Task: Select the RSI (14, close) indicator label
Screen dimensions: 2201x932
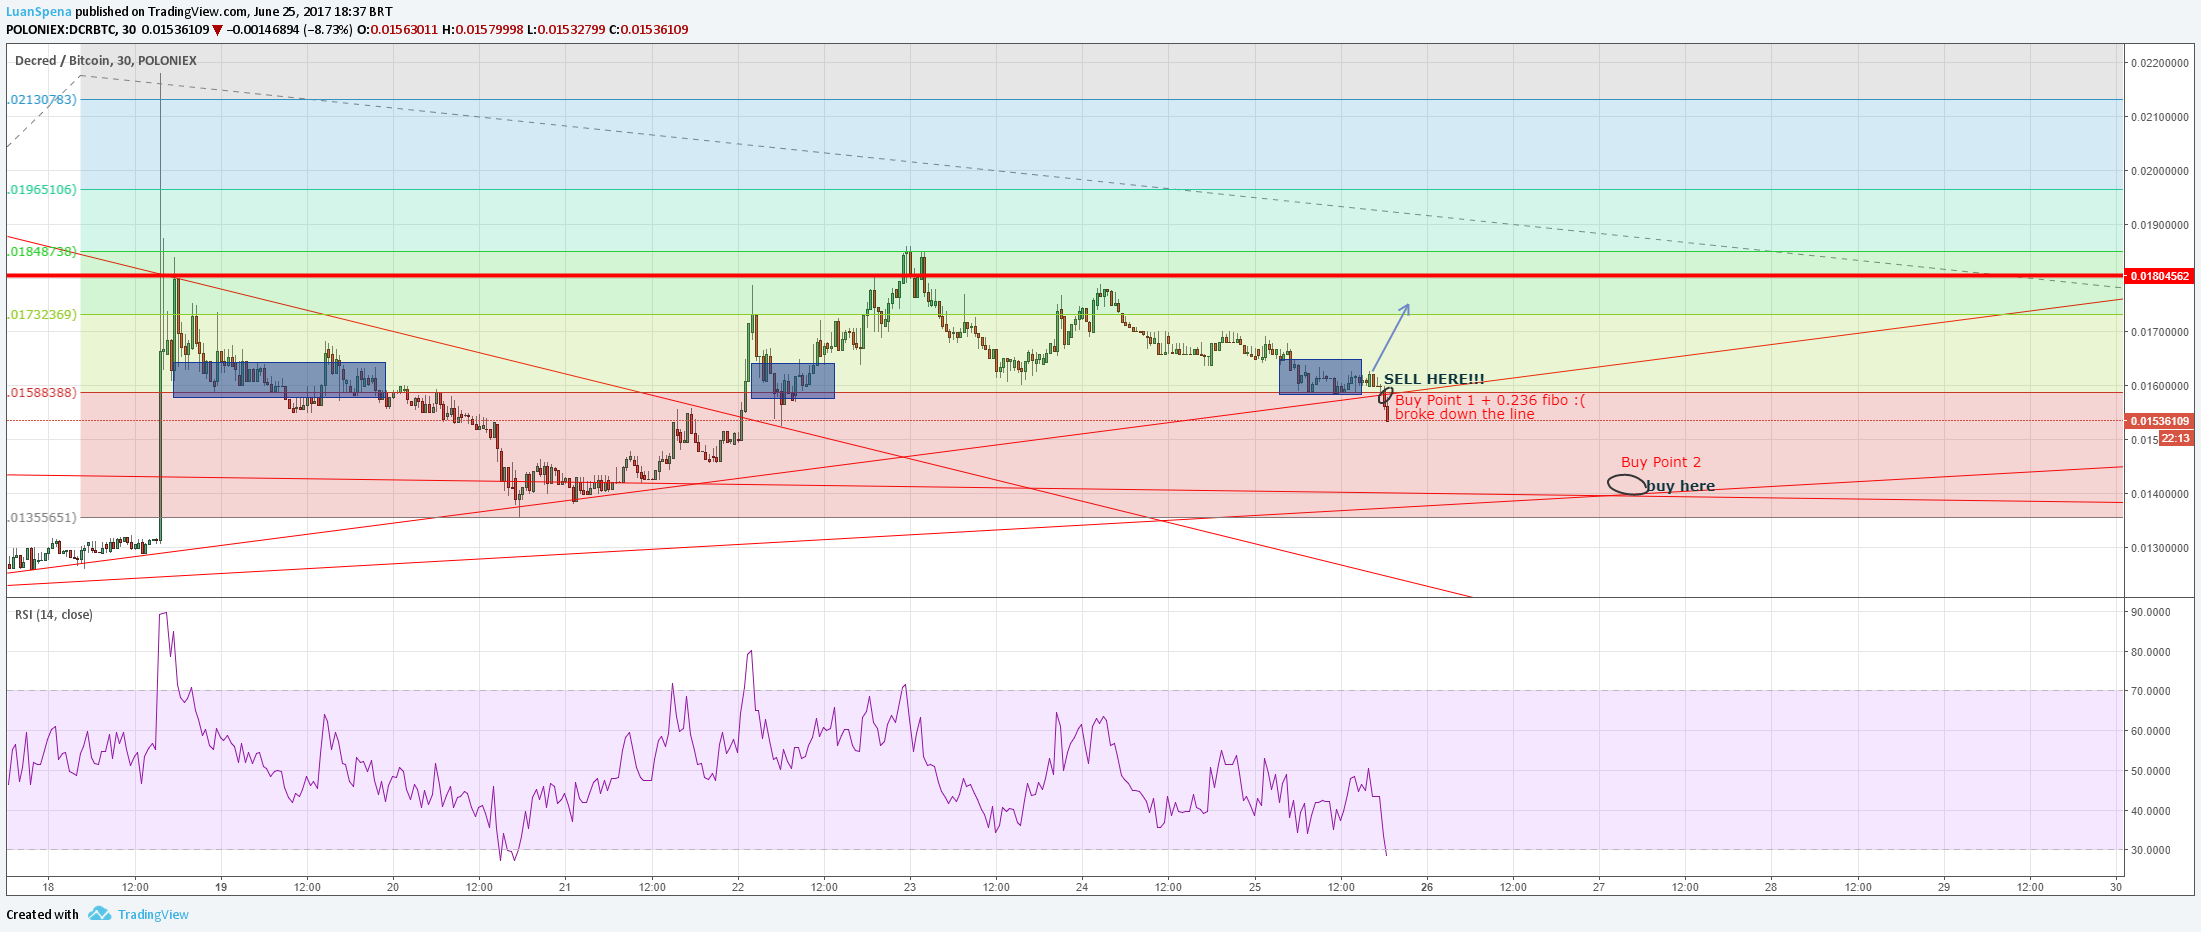Action: [x=54, y=615]
